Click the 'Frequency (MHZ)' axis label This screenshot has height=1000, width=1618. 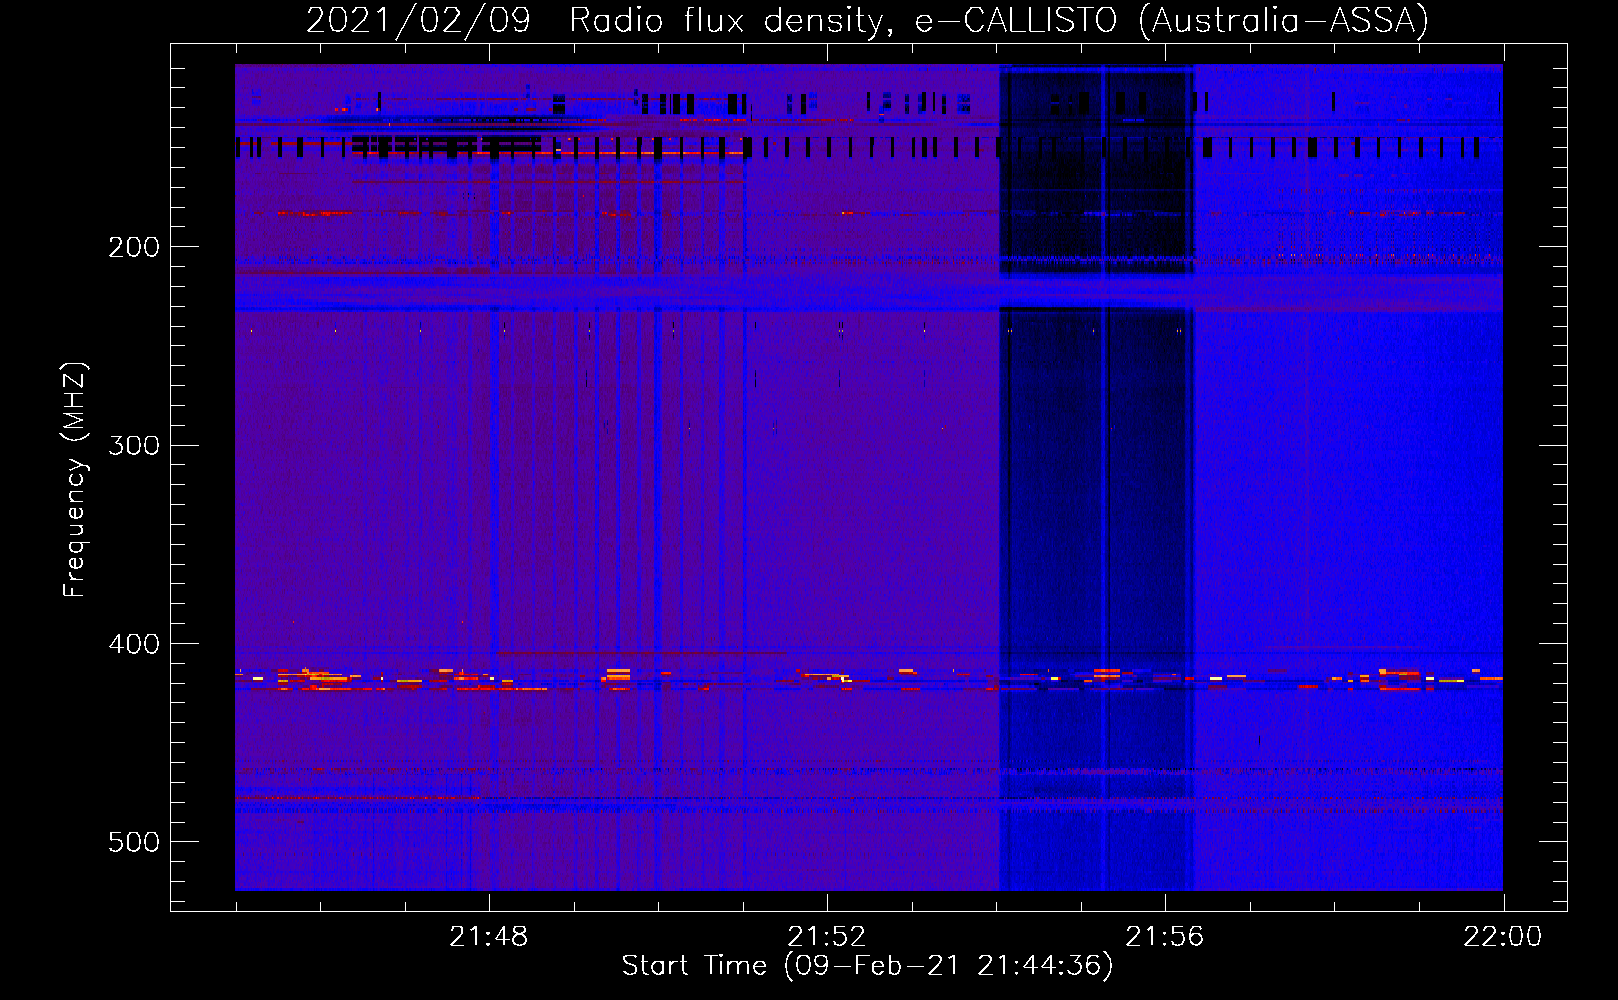(75, 479)
